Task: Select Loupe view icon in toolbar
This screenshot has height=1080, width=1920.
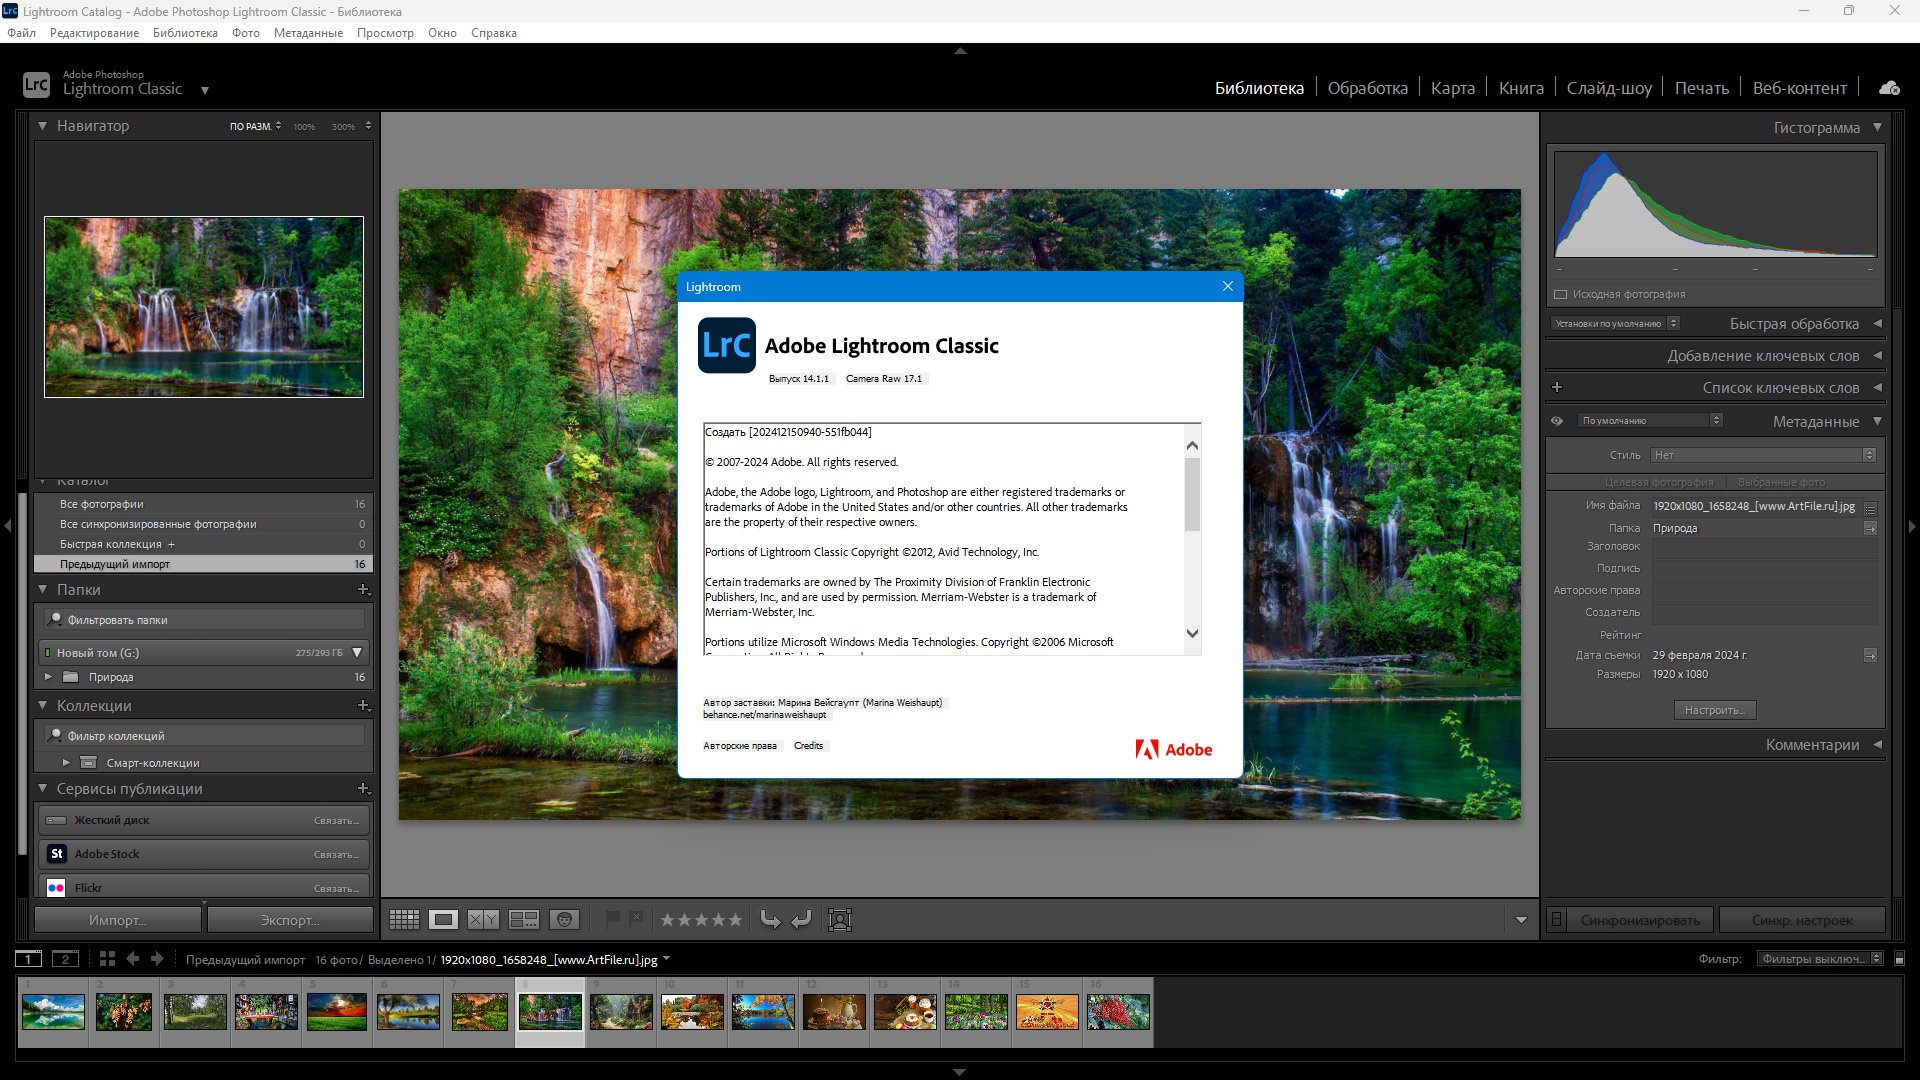Action: (444, 920)
